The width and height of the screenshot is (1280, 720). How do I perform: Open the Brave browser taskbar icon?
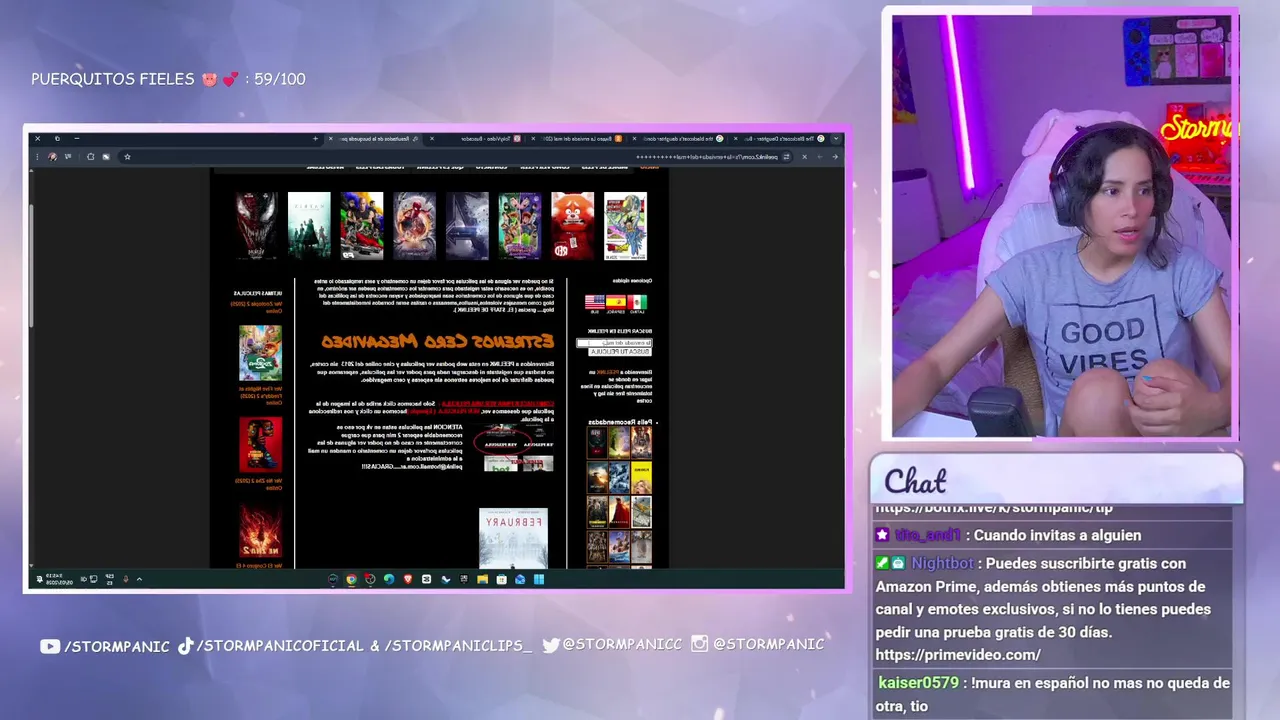tap(408, 579)
